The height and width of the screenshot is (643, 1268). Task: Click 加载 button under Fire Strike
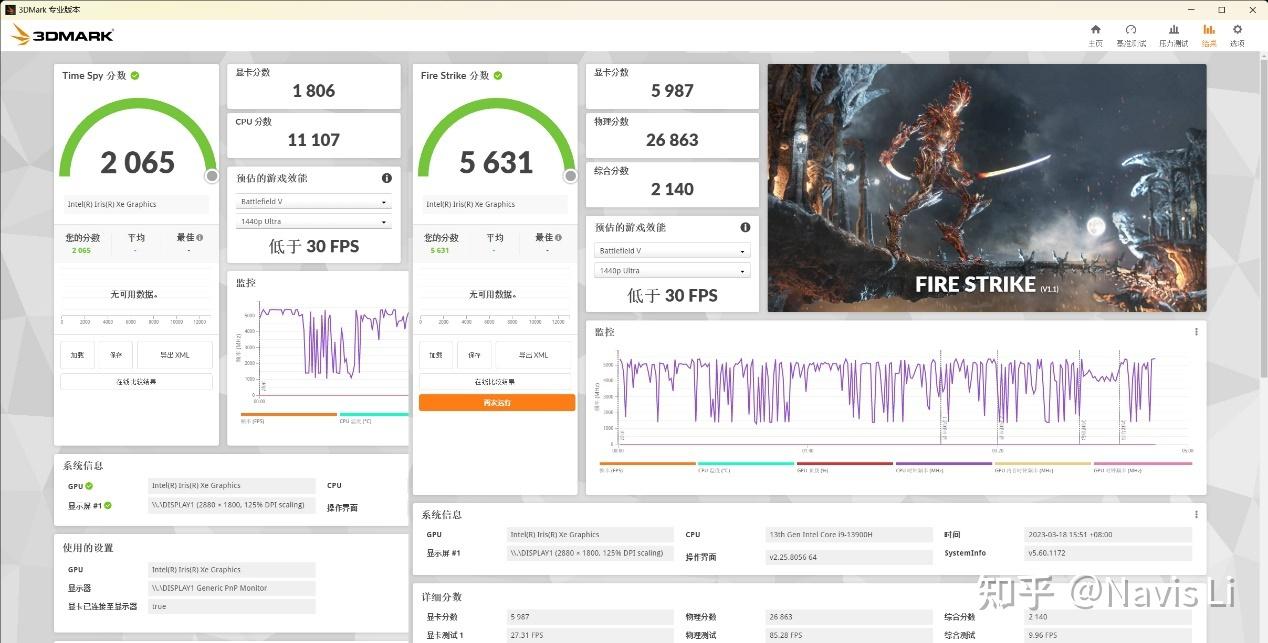coord(436,355)
